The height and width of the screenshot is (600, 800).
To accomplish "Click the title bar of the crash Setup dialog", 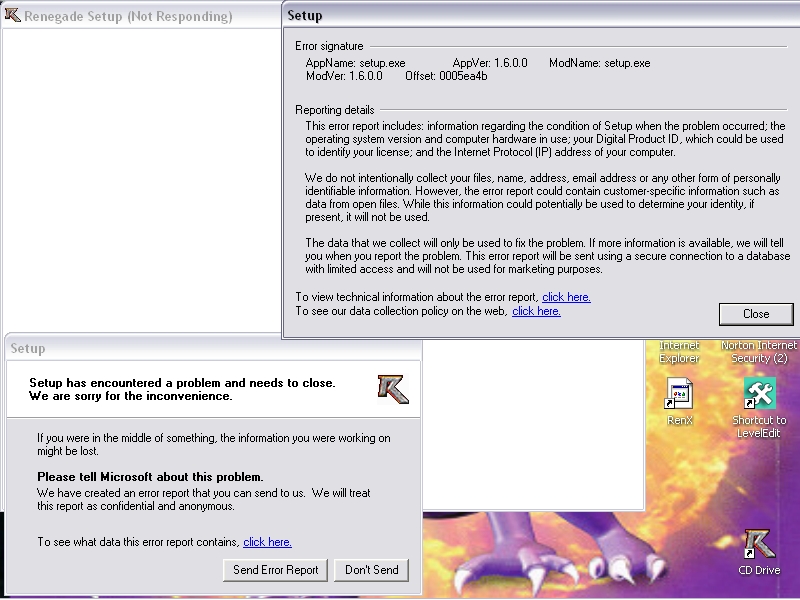I will pos(200,349).
